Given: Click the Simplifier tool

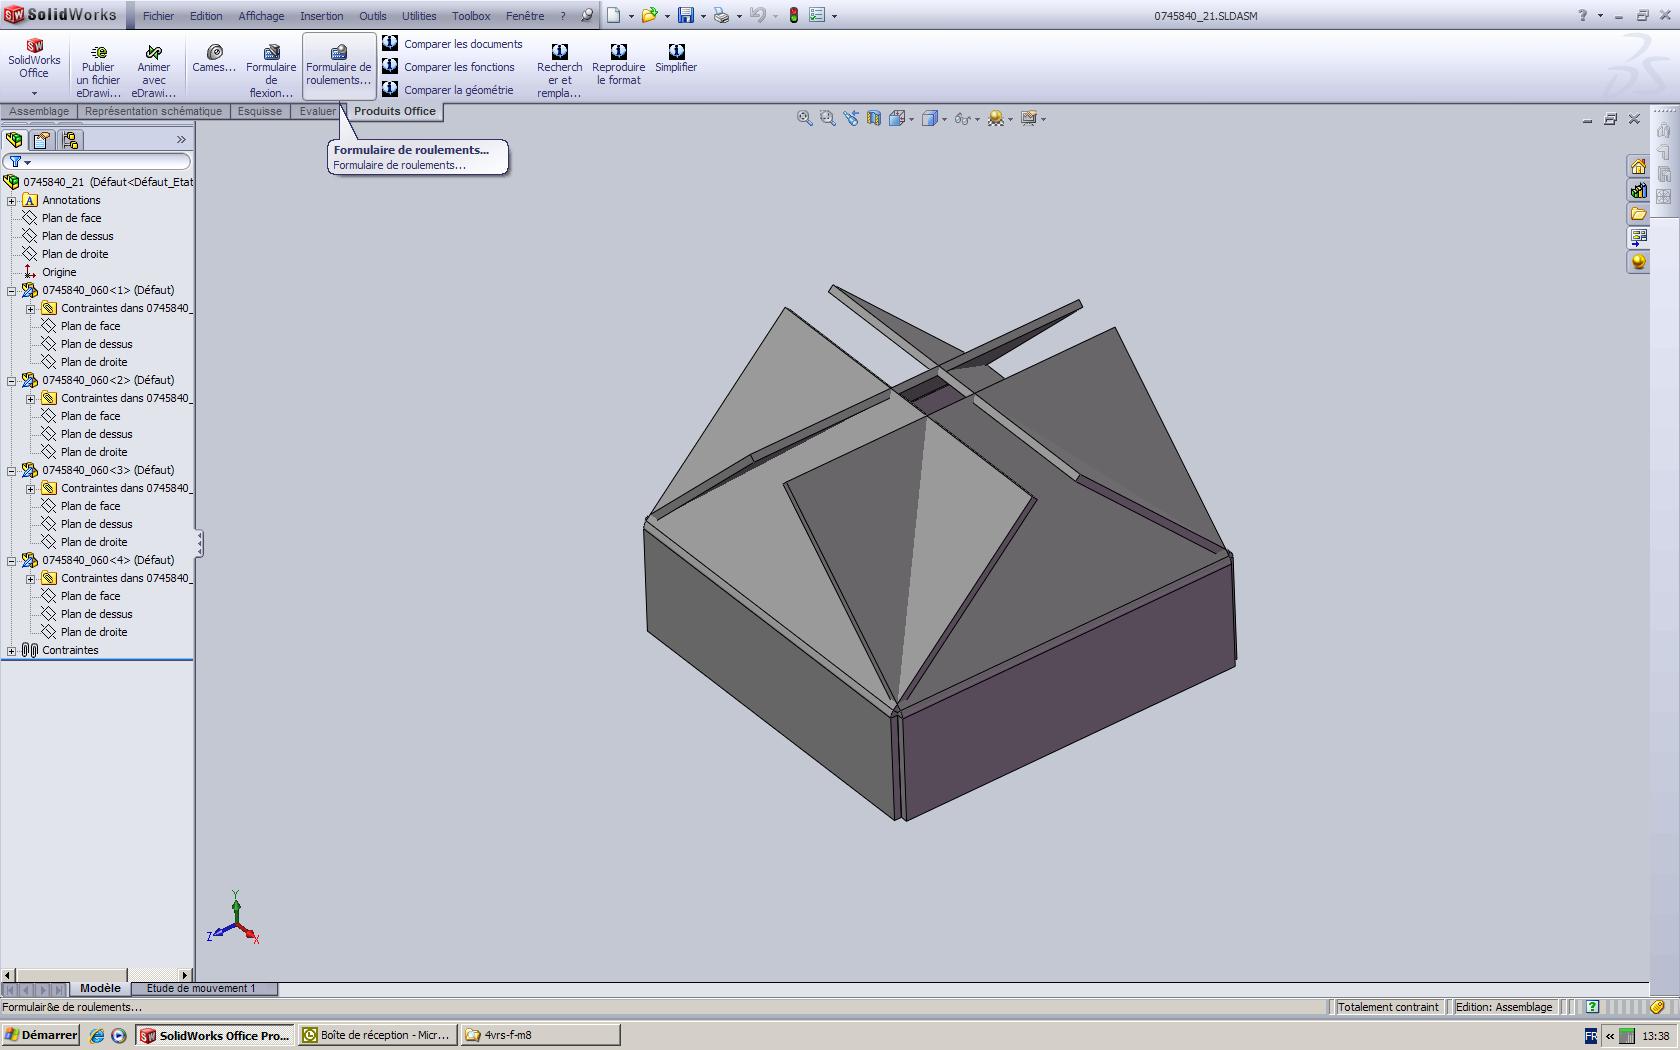Looking at the screenshot, I should (x=676, y=60).
